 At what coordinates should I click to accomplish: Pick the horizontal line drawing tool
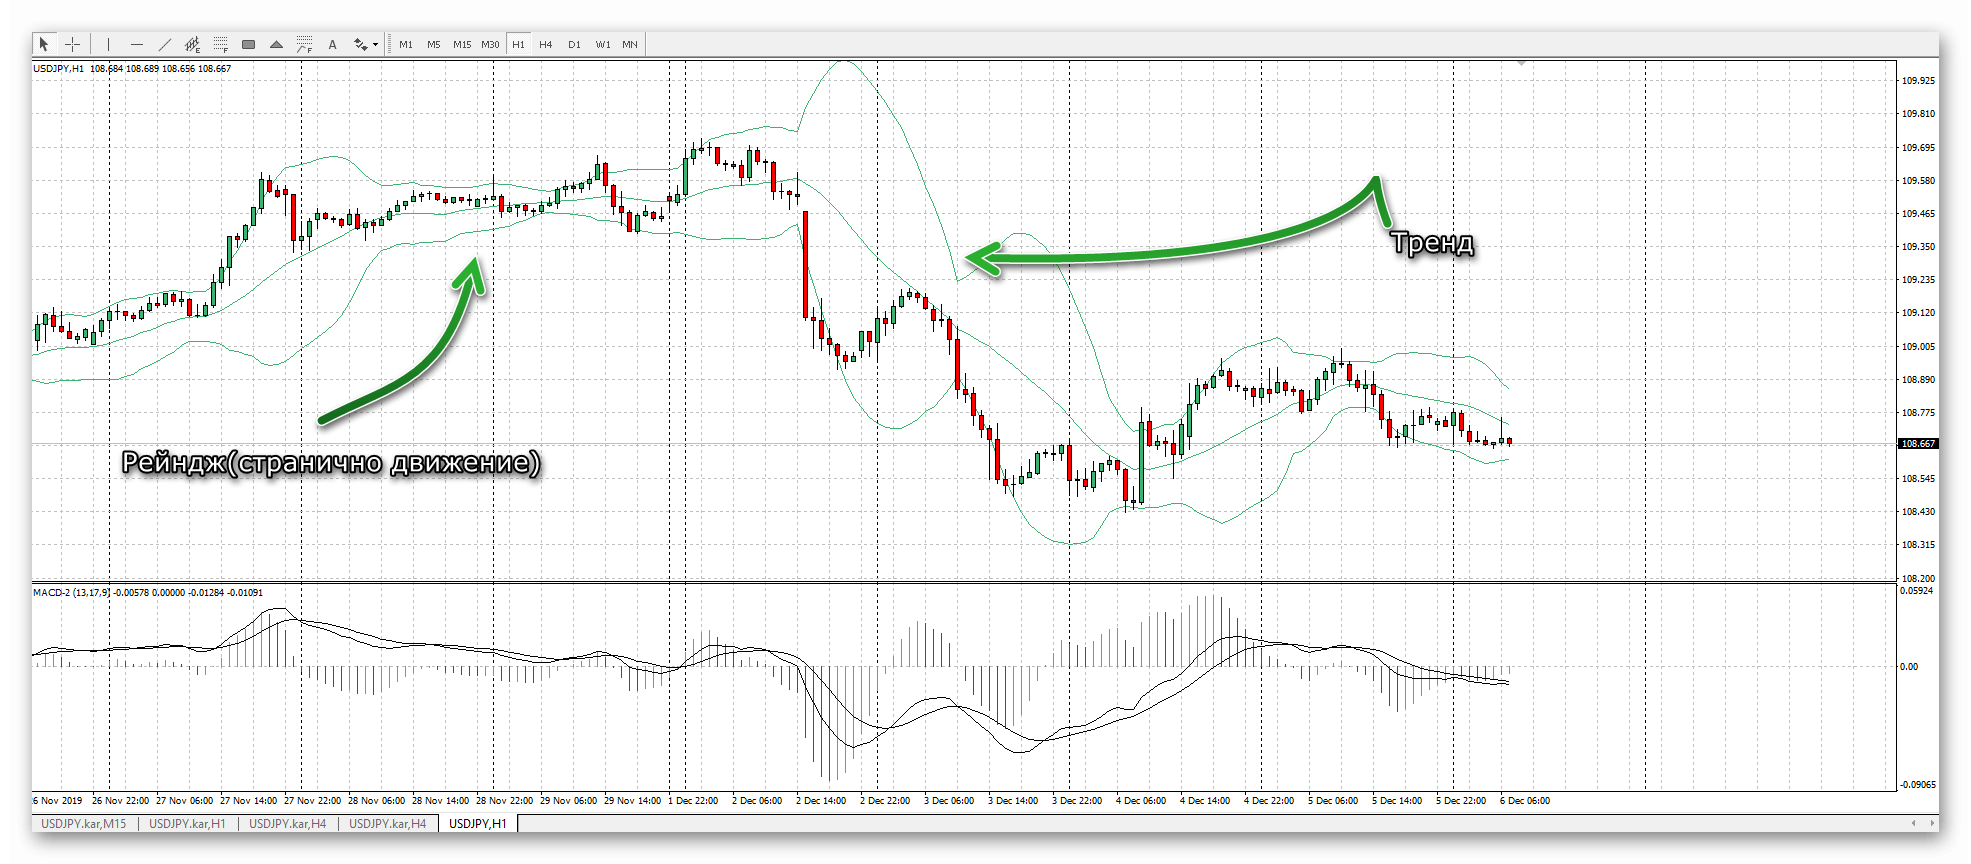[136, 44]
